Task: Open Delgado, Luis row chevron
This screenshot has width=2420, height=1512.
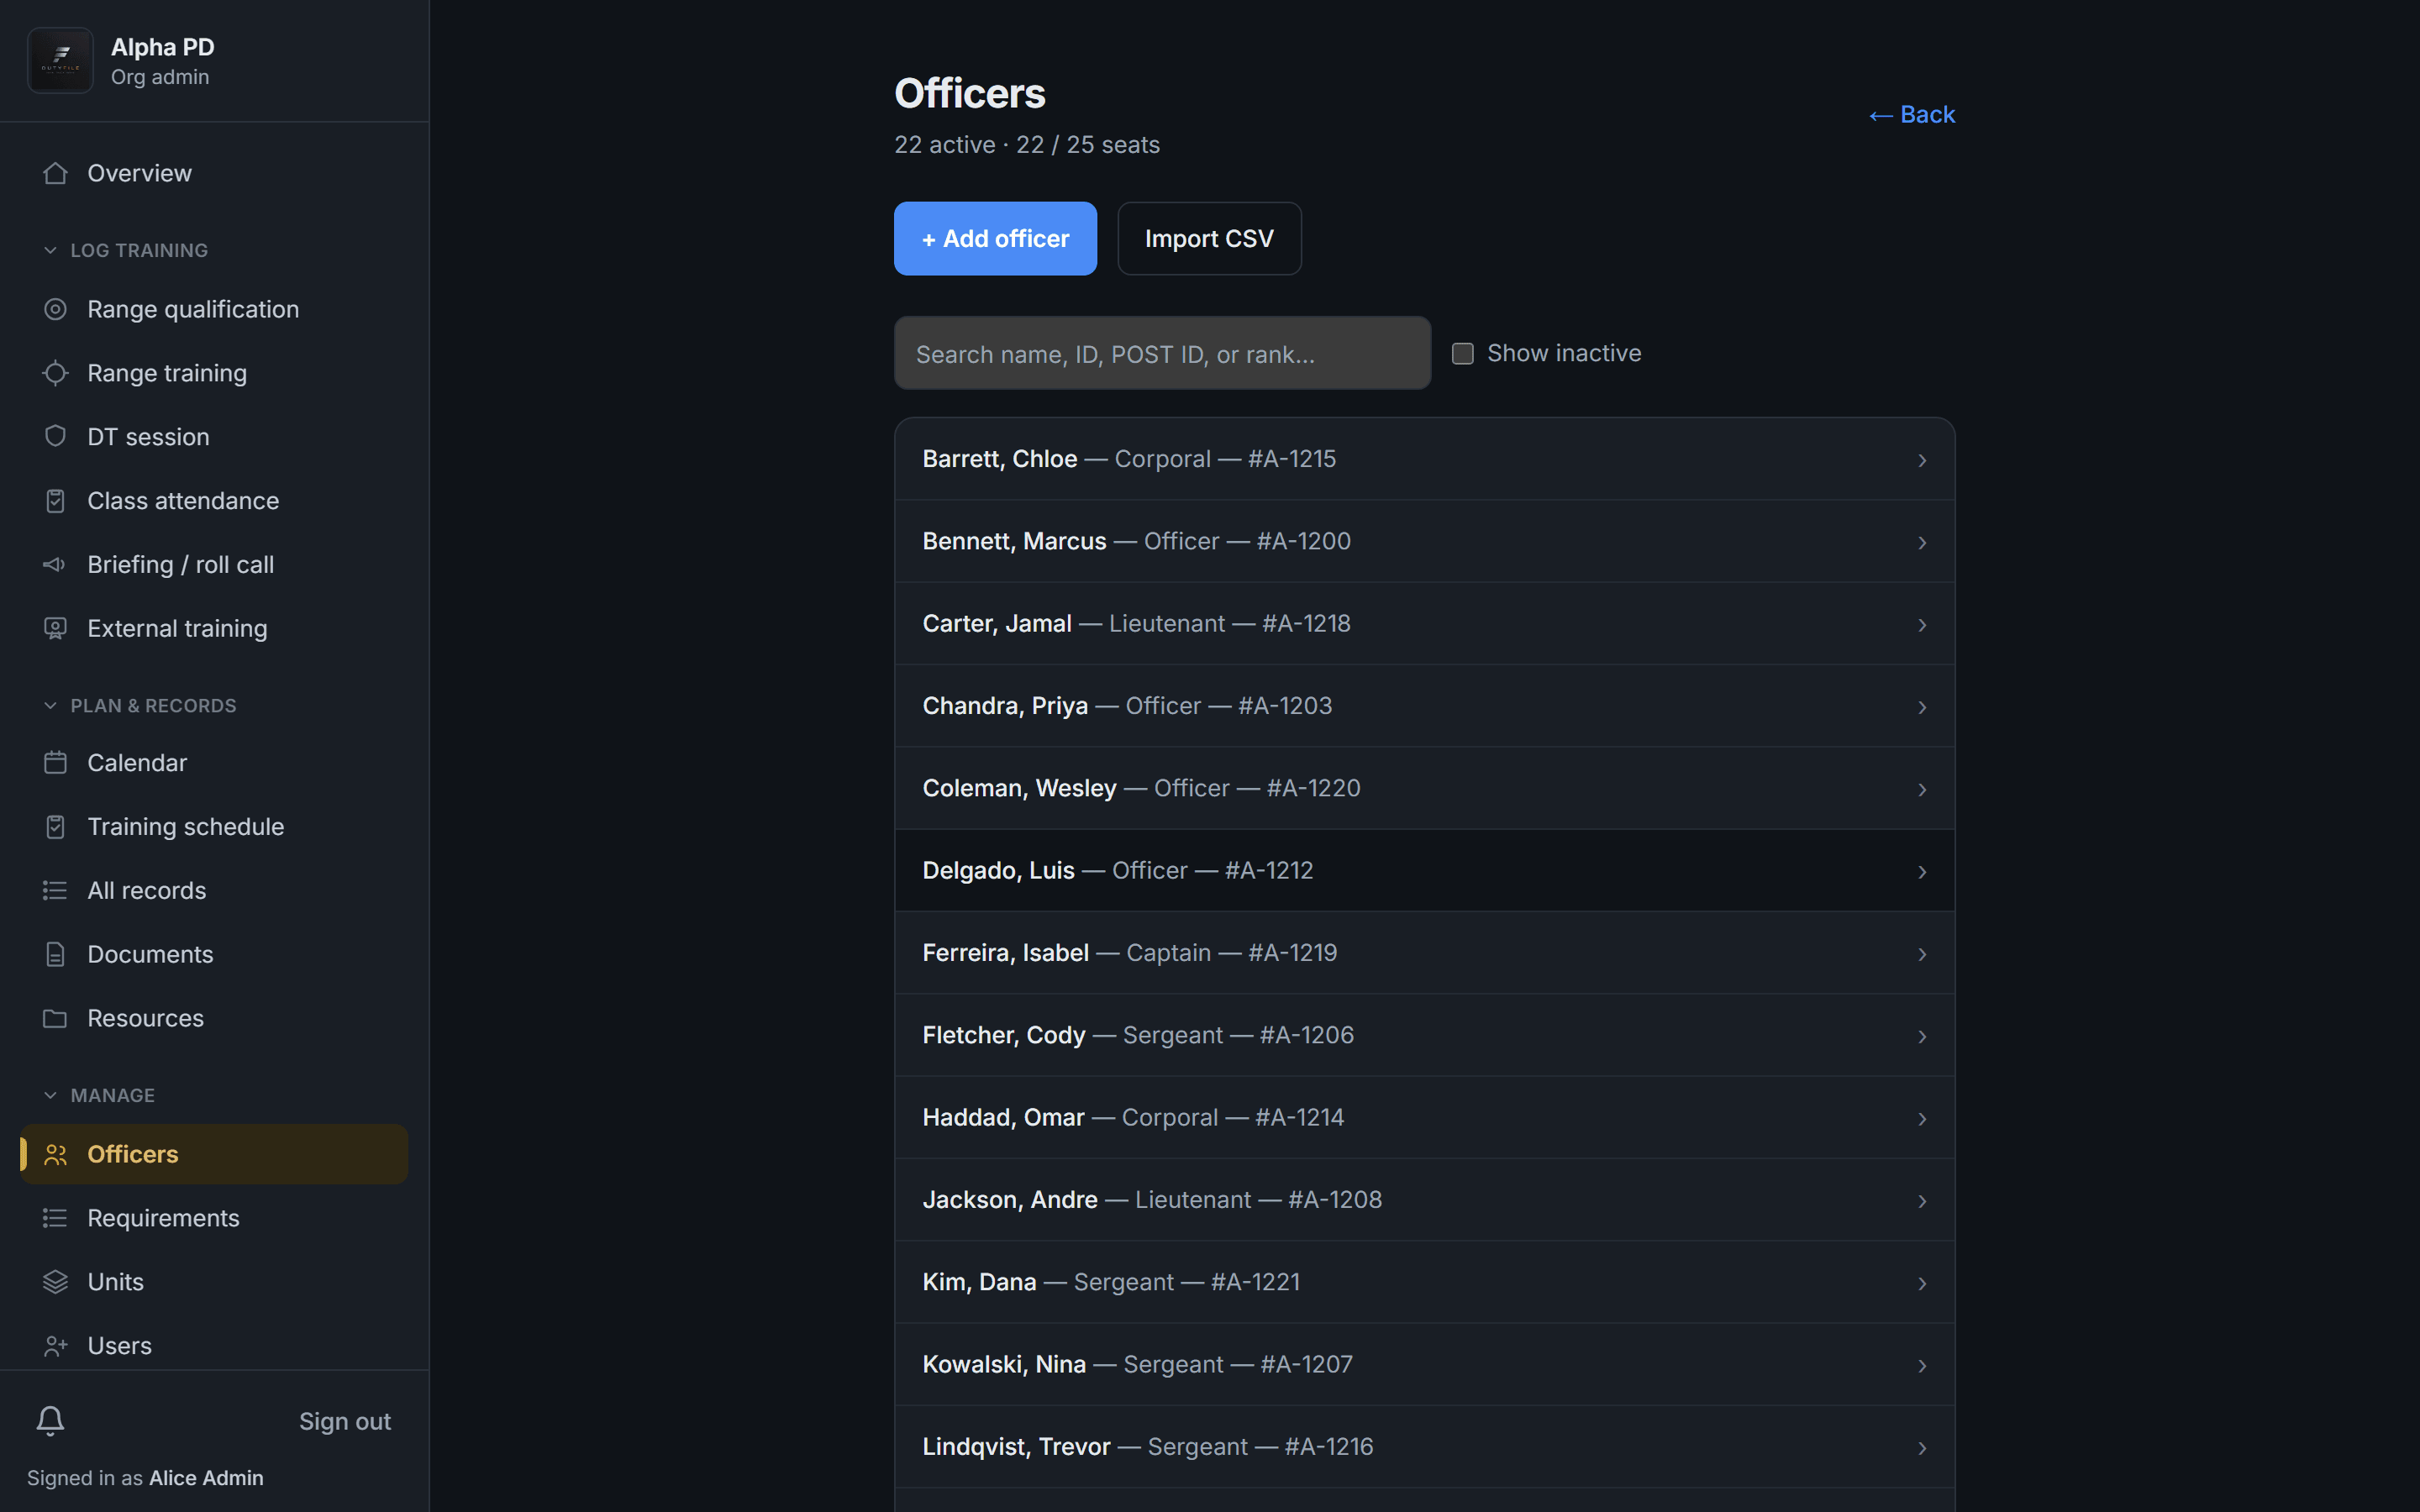Action: click(x=1922, y=872)
